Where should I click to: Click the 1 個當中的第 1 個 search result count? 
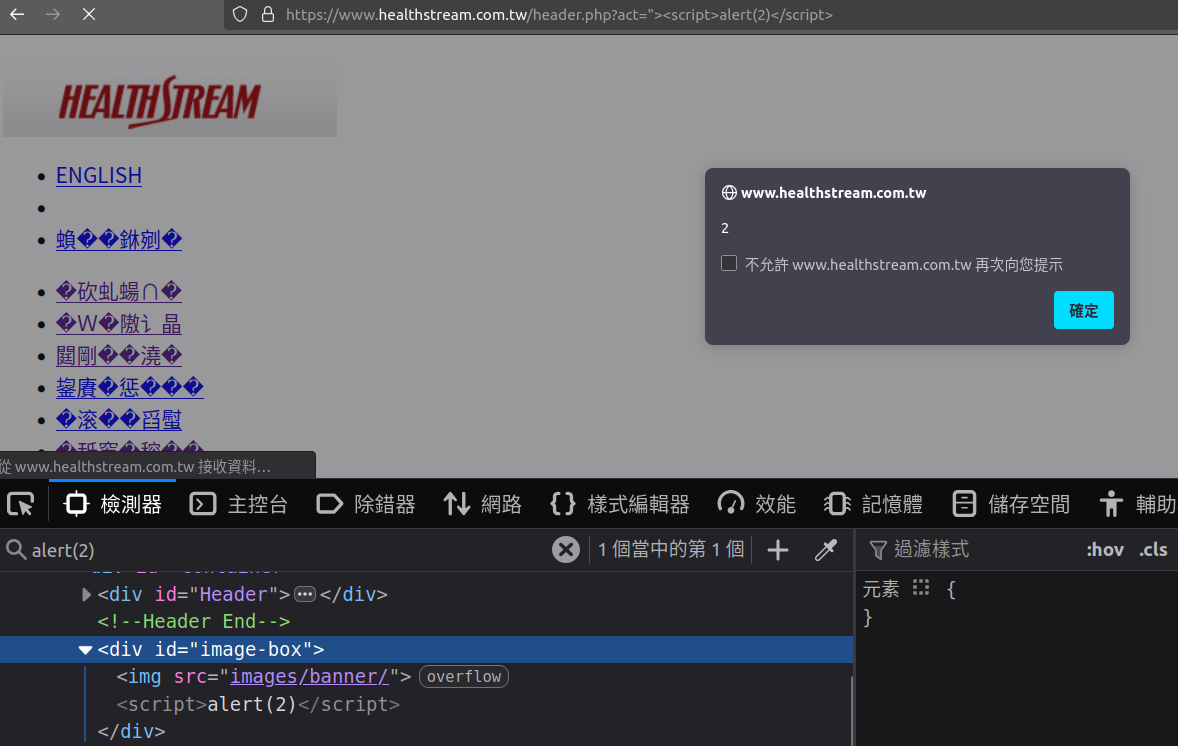click(671, 549)
